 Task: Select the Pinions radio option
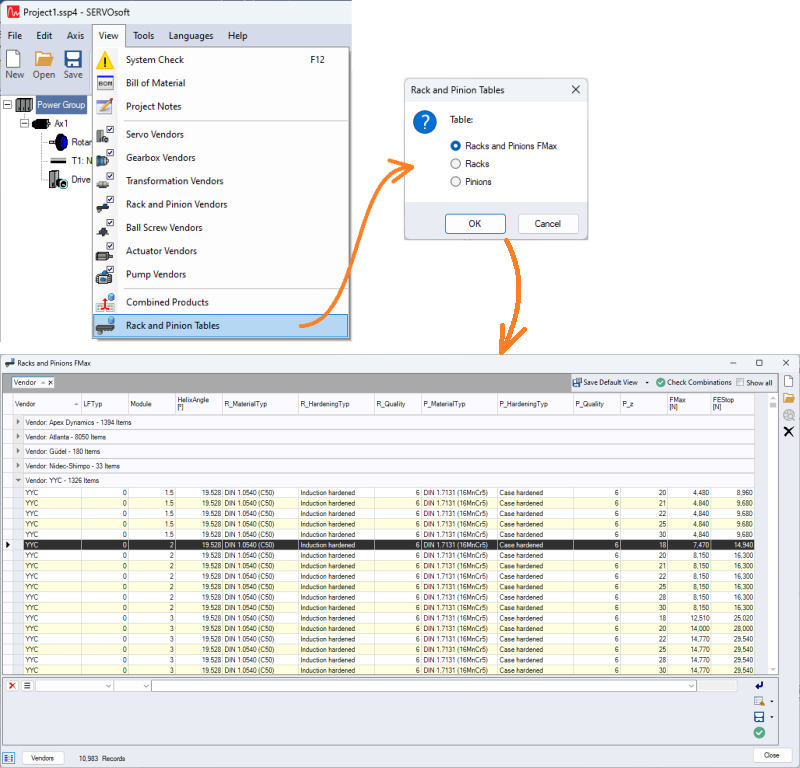456,182
